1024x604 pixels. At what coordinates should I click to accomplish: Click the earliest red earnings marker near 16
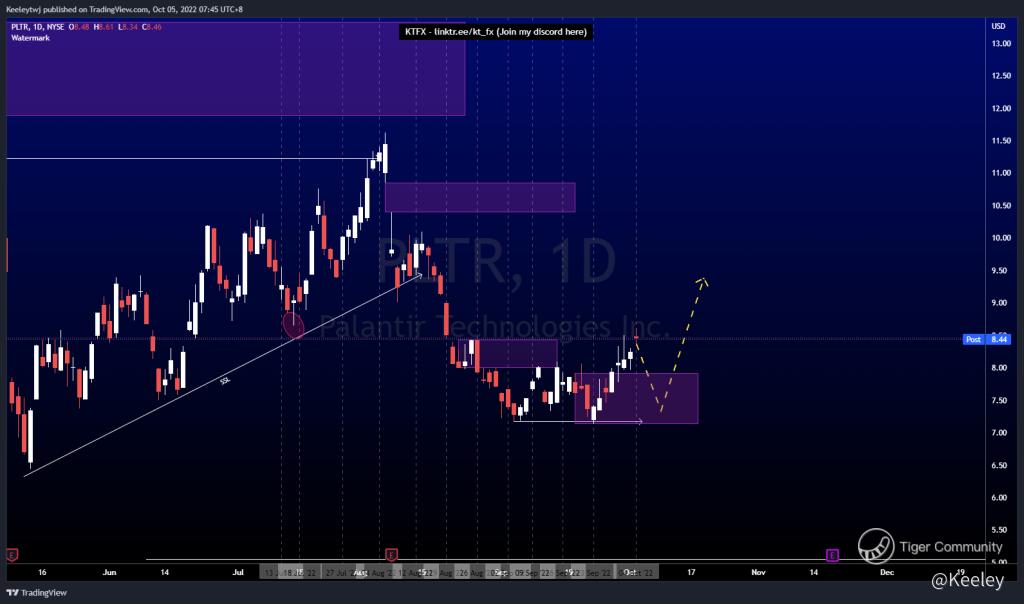12,555
